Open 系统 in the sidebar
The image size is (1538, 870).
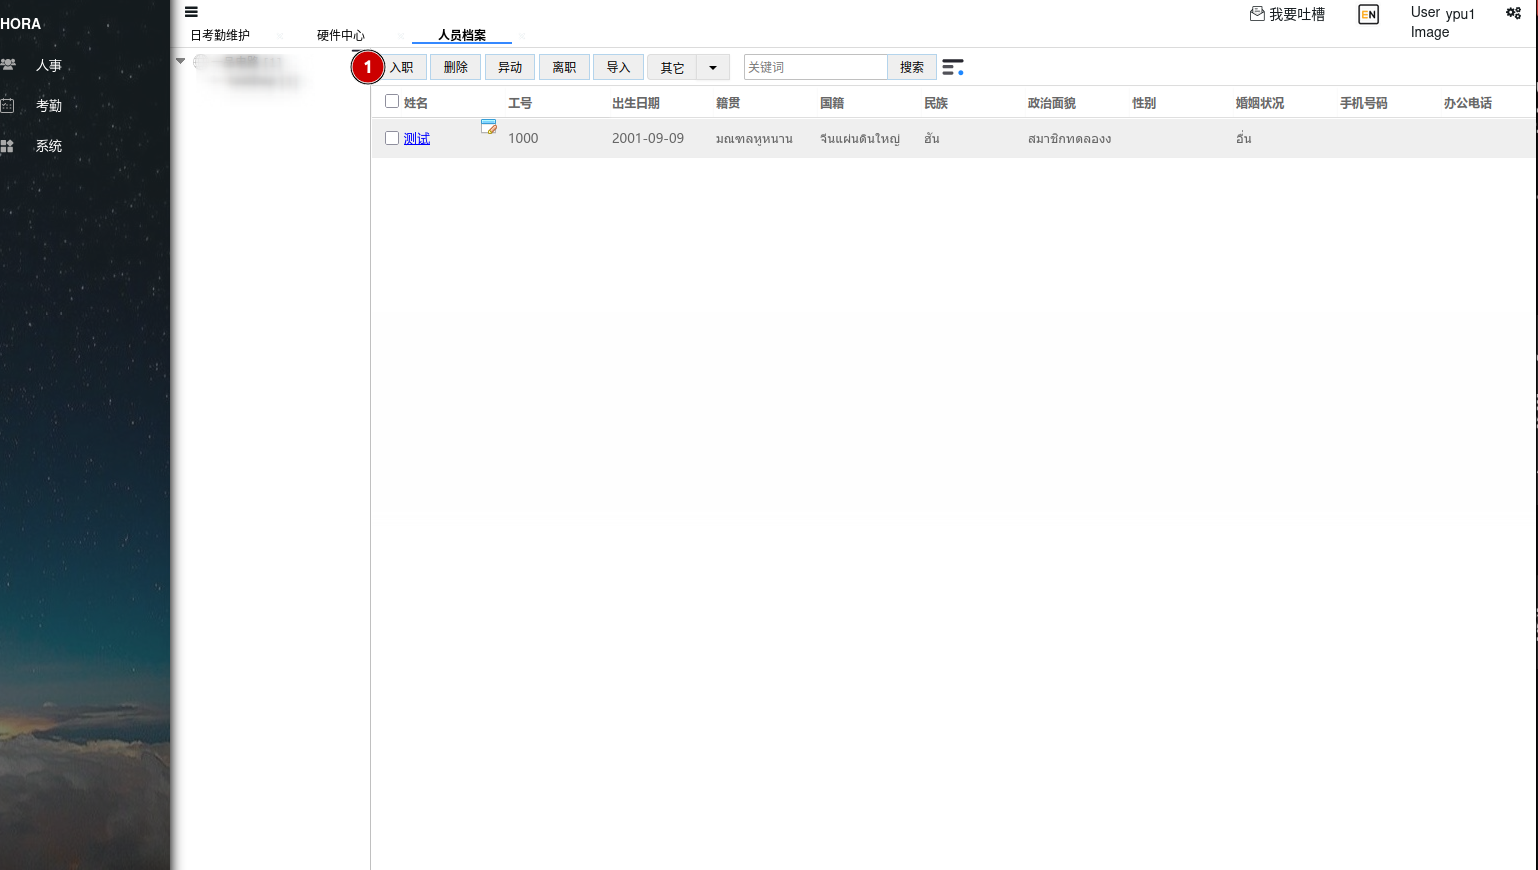(48, 146)
